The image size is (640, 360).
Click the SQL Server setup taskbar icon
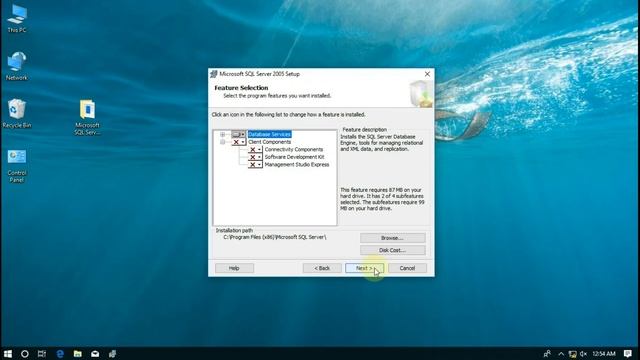pos(113,354)
